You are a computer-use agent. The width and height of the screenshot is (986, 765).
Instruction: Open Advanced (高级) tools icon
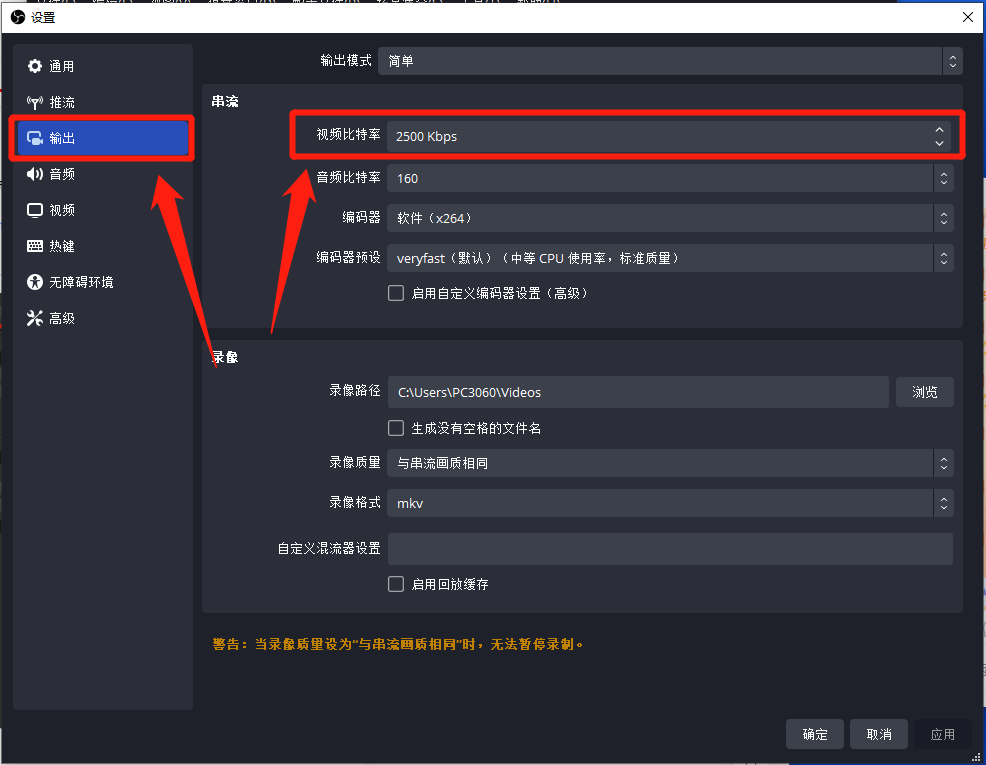click(x=35, y=318)
